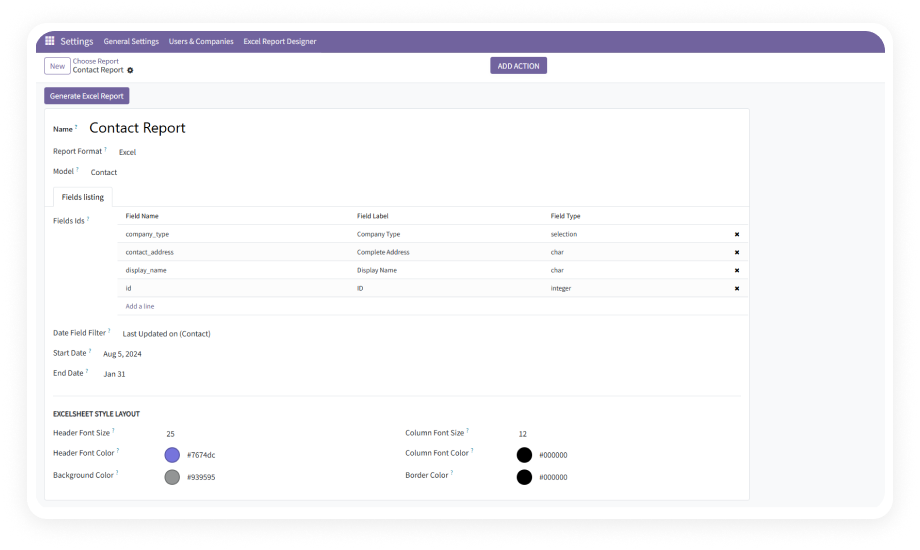The image size is (920, 550).
Task: Open Border Color black swatch
Action: point(525,477)
